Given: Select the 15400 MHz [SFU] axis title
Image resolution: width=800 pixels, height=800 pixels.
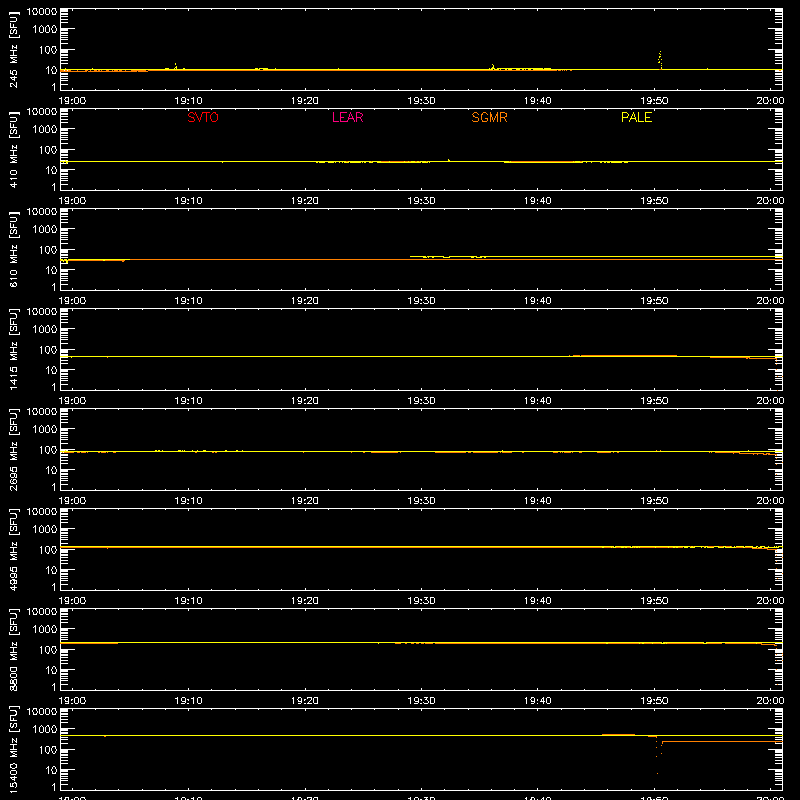Looking at the screenshot, I should pyautogui.click(x=13, y=749).
